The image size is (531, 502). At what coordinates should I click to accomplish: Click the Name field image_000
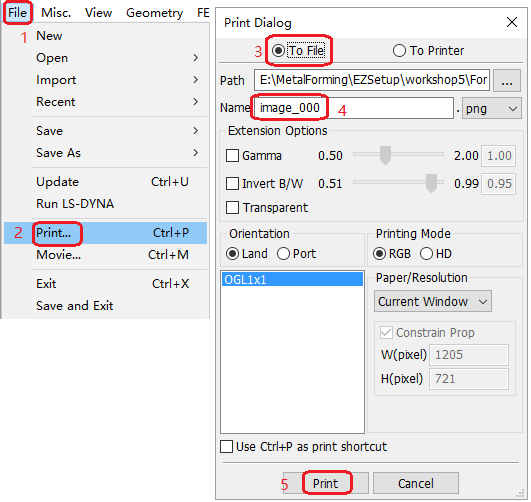tap(354, 108)
